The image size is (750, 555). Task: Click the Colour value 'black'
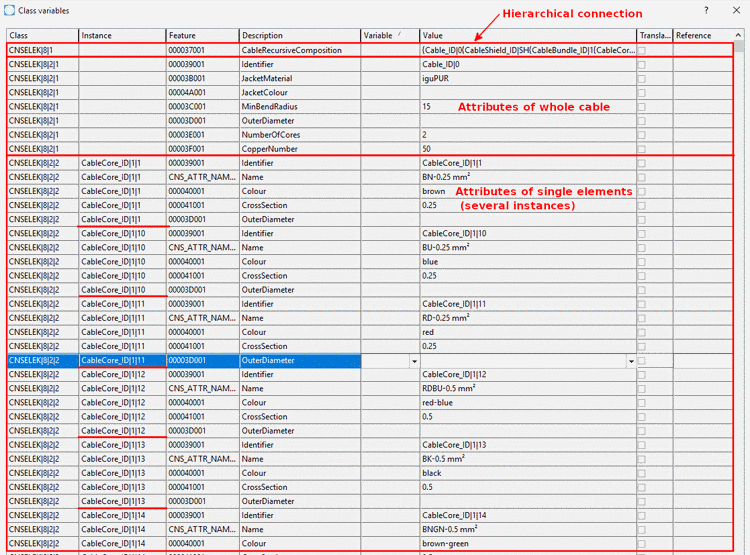click(528, 473)
